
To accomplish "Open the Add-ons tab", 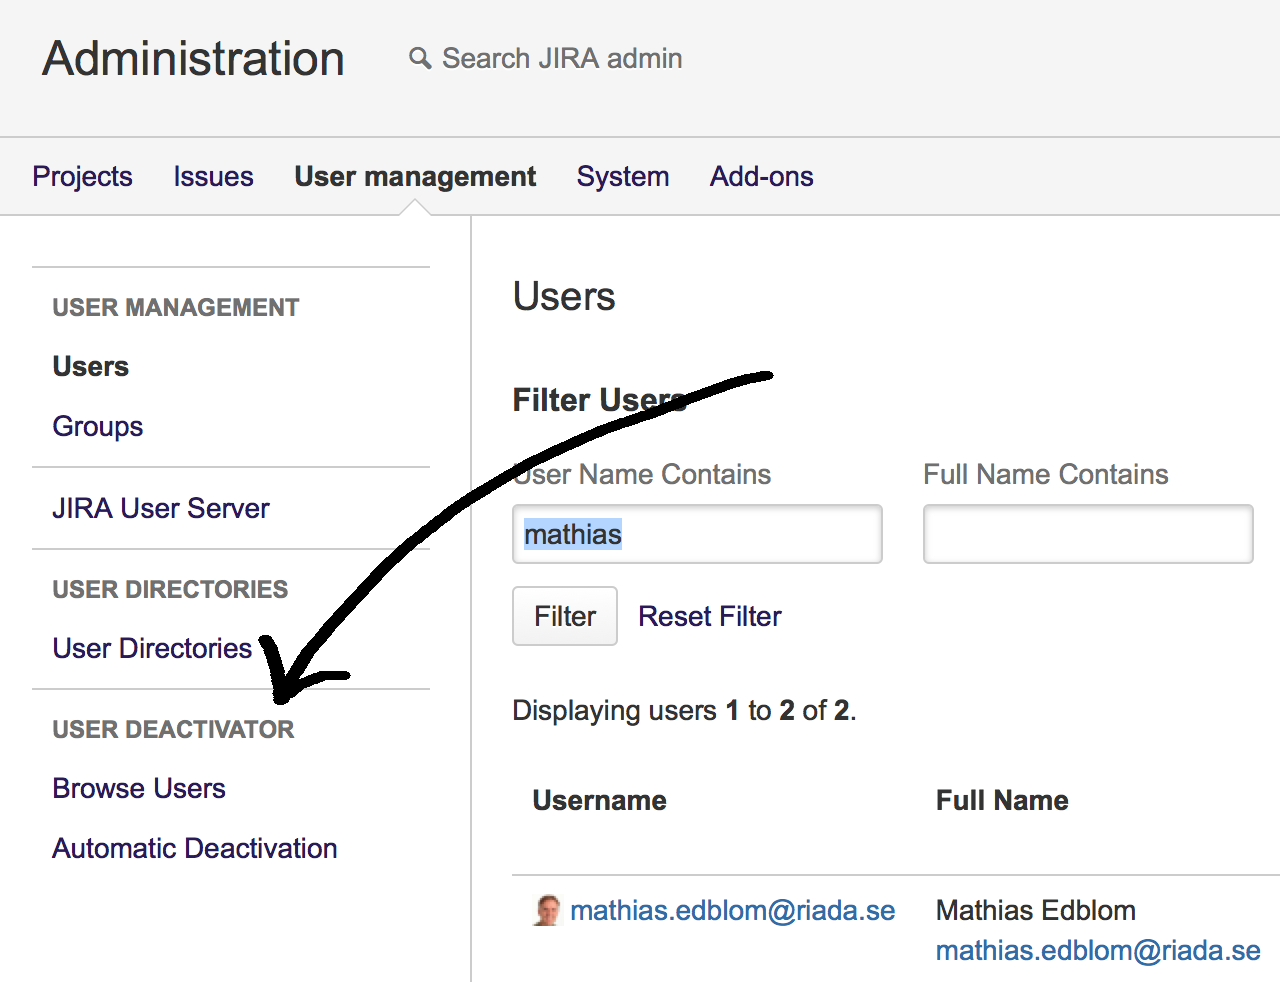I will coord(762,176).
